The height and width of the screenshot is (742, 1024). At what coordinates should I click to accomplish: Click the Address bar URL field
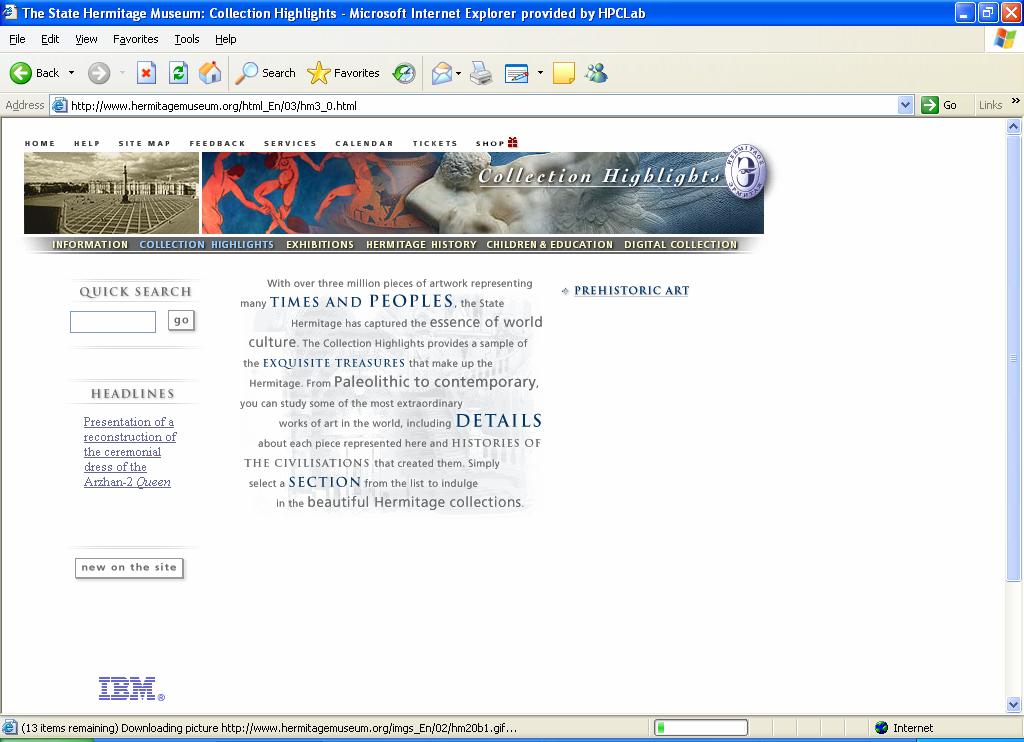(482, 105)
